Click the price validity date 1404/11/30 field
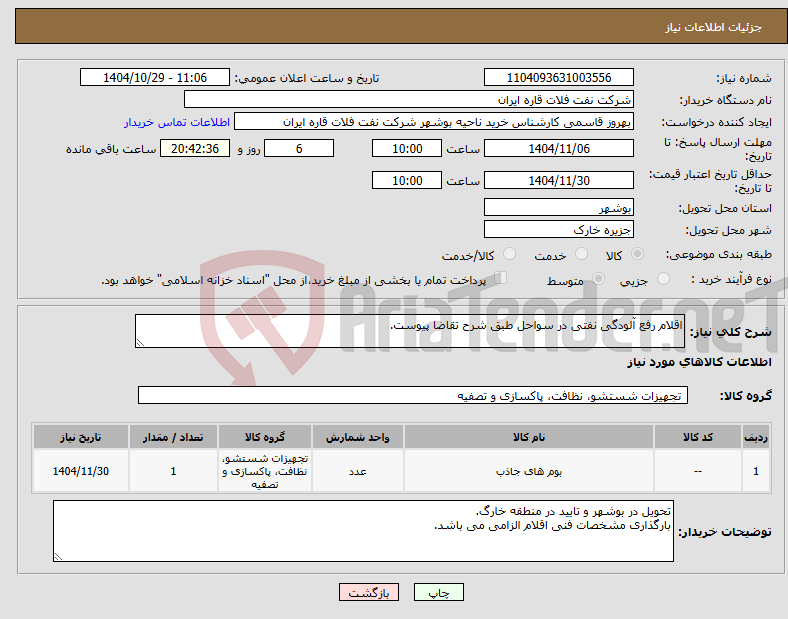The height and width of the screenshot is (619, 788). click(x=559, y=180)
